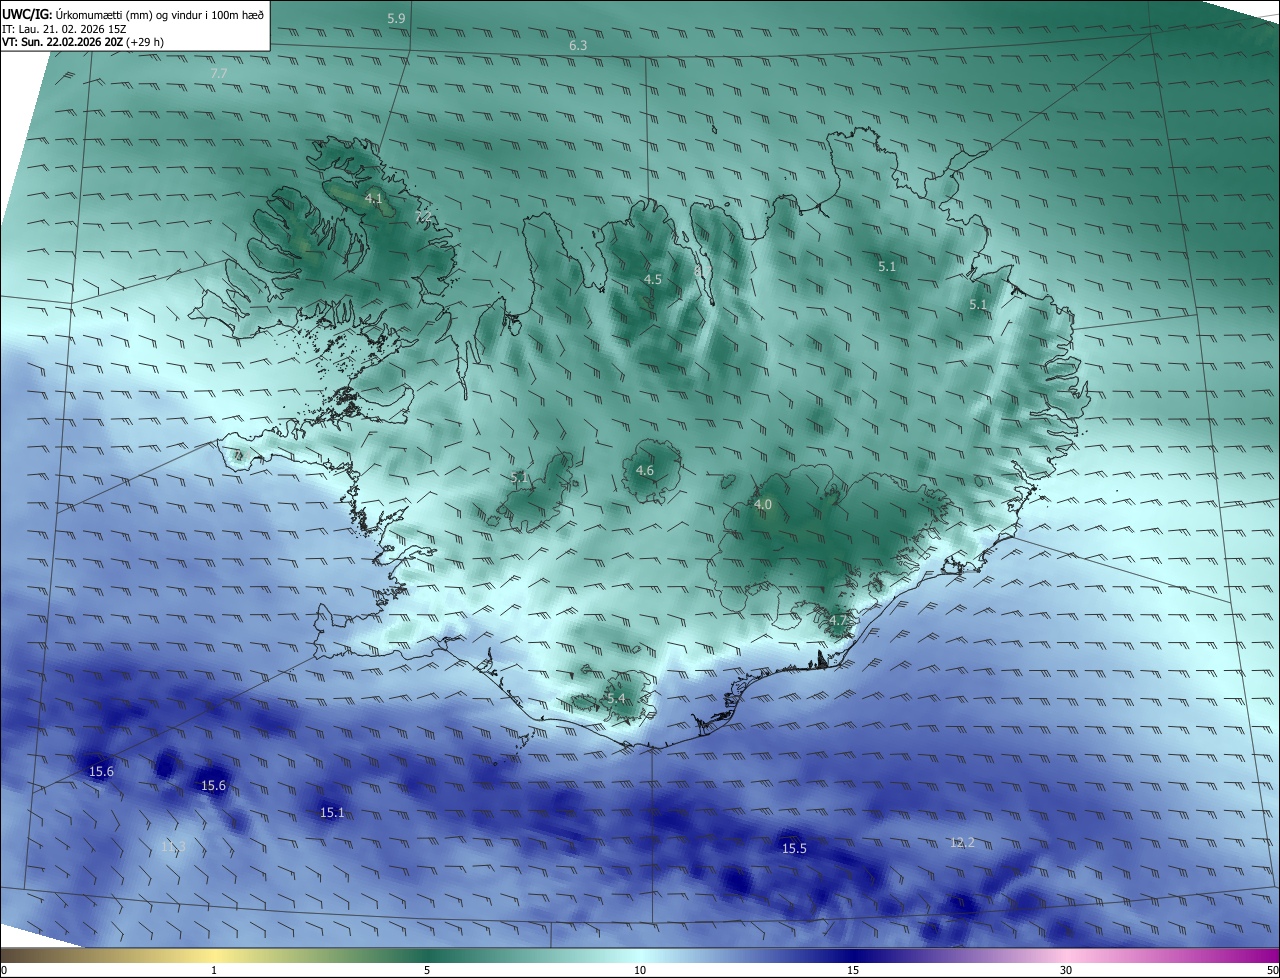Click the 12.2 value label

click(962, 843)
